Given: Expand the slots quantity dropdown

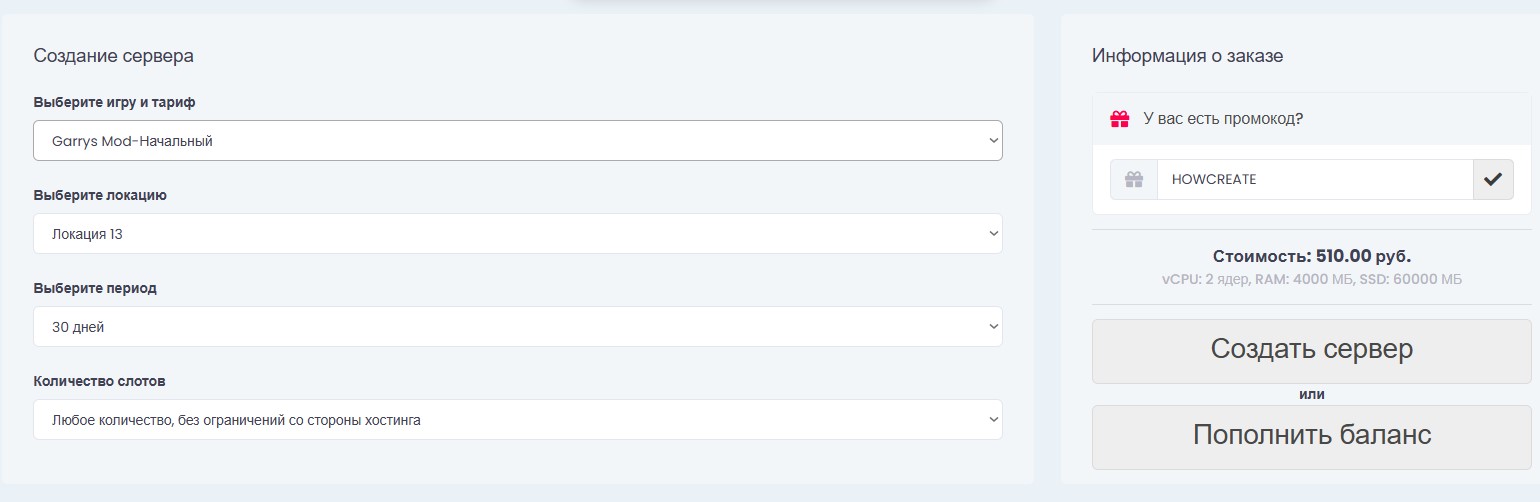Looking at the screenshot, I should pos(517,420).
